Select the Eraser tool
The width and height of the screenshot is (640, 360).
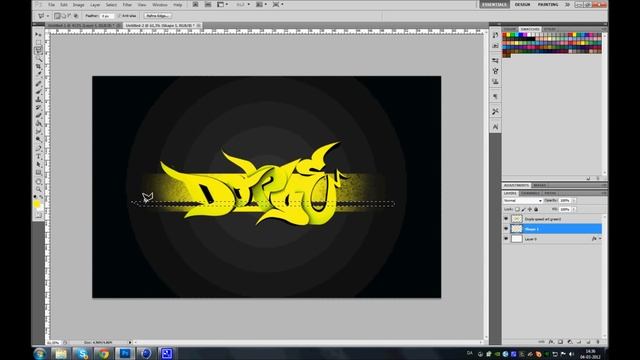click(38, 116)
